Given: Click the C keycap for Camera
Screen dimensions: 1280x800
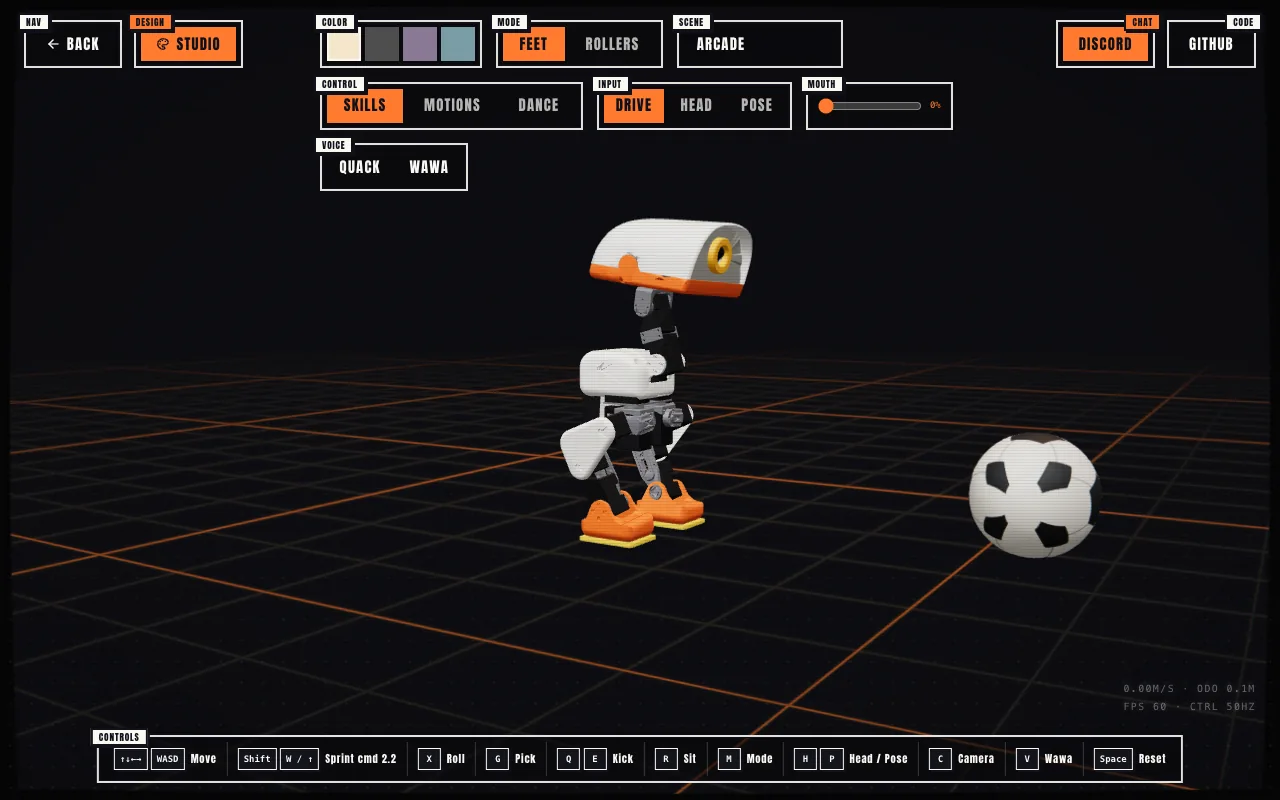Looking at the screenshot, I should 940,759.
